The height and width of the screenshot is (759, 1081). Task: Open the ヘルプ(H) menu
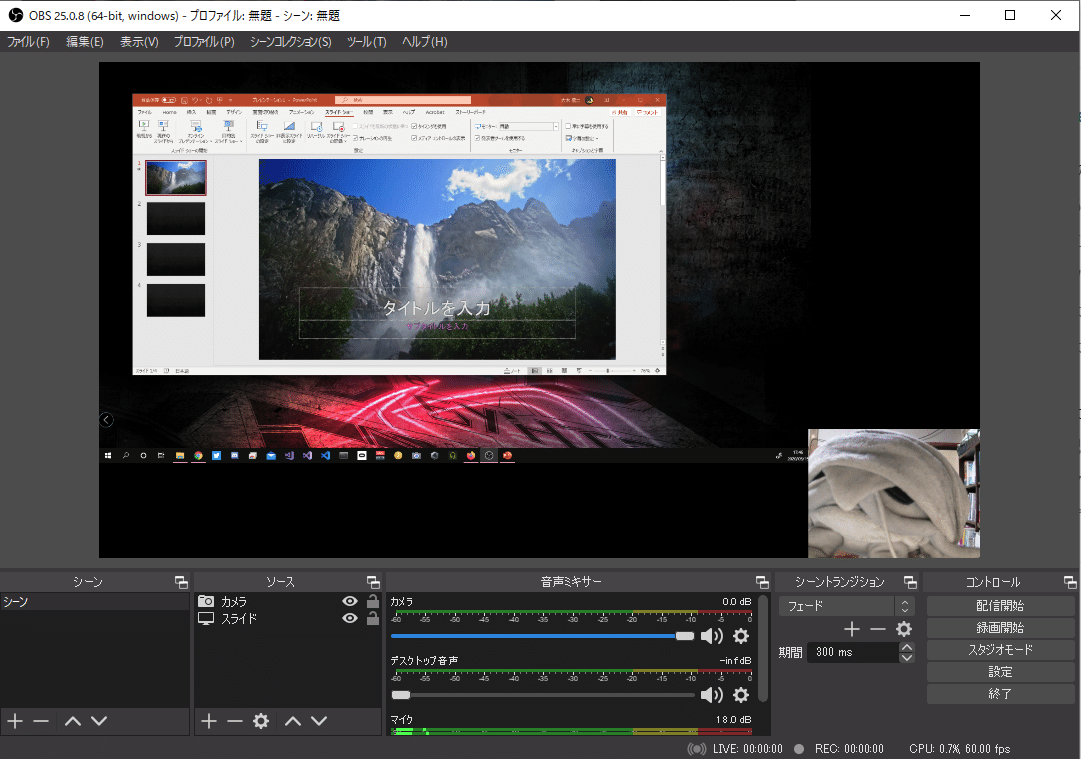[425, 41]
